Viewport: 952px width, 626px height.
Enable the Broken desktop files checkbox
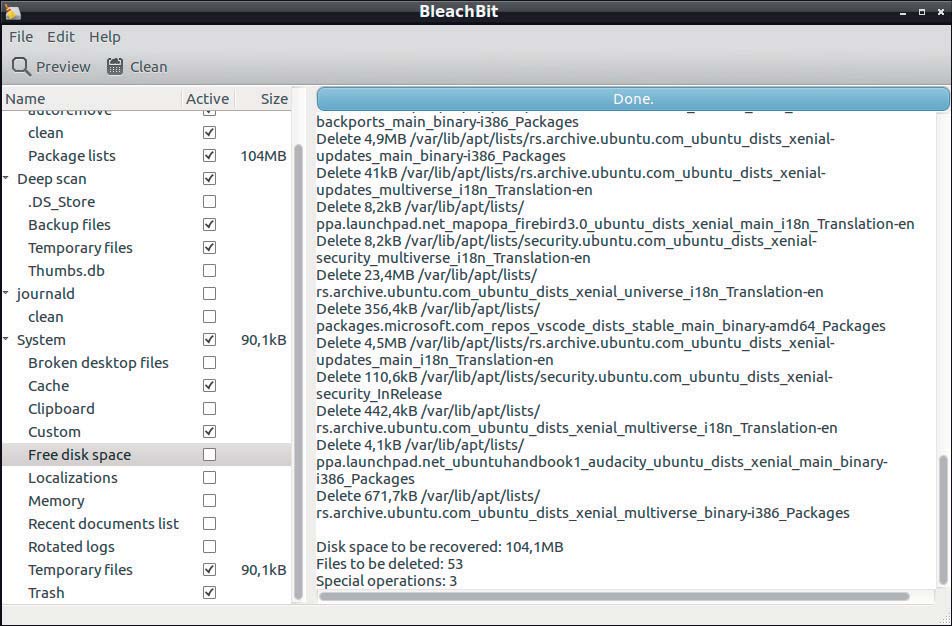[209, 362]
